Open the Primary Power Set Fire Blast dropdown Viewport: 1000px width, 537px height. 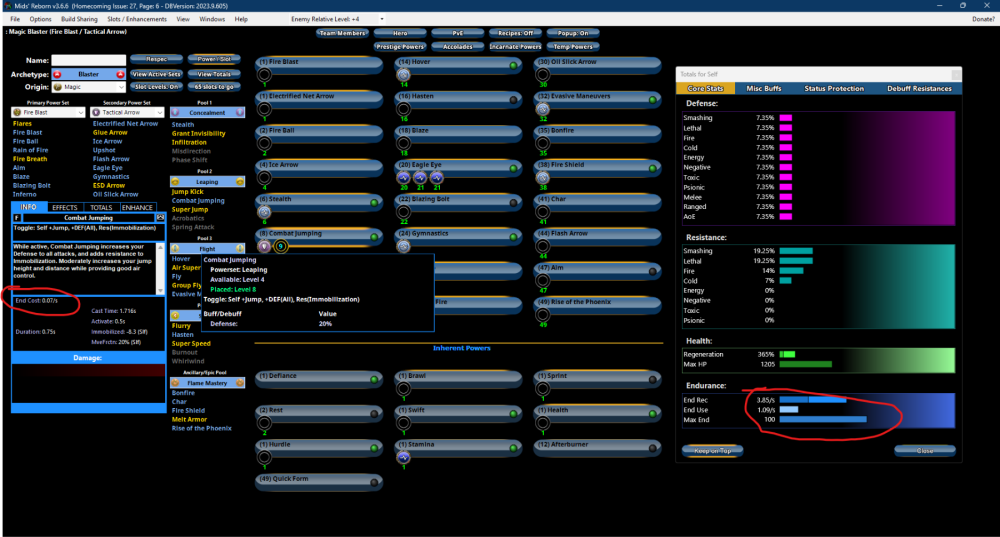[47, 113]
